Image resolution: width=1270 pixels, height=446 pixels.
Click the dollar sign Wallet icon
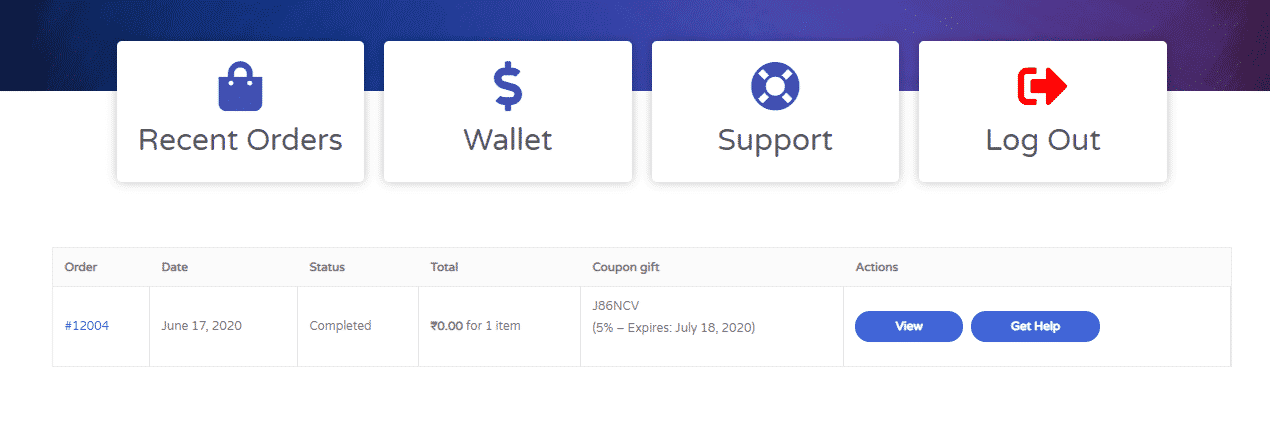point(508,87)
